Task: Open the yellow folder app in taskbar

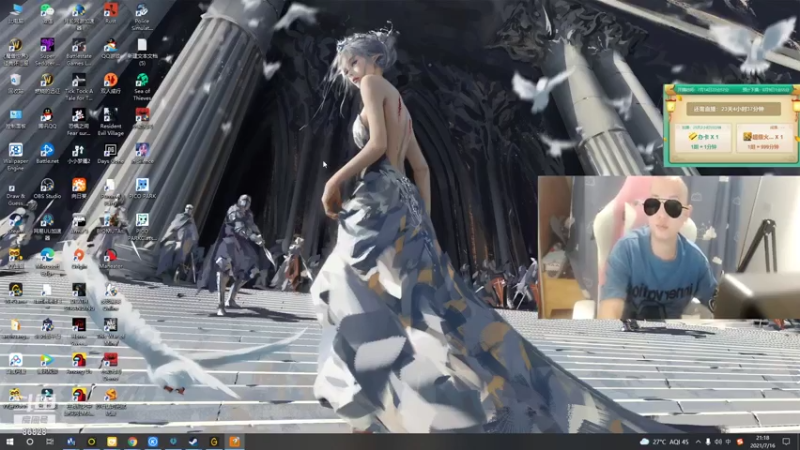Action: click(112, 442)
